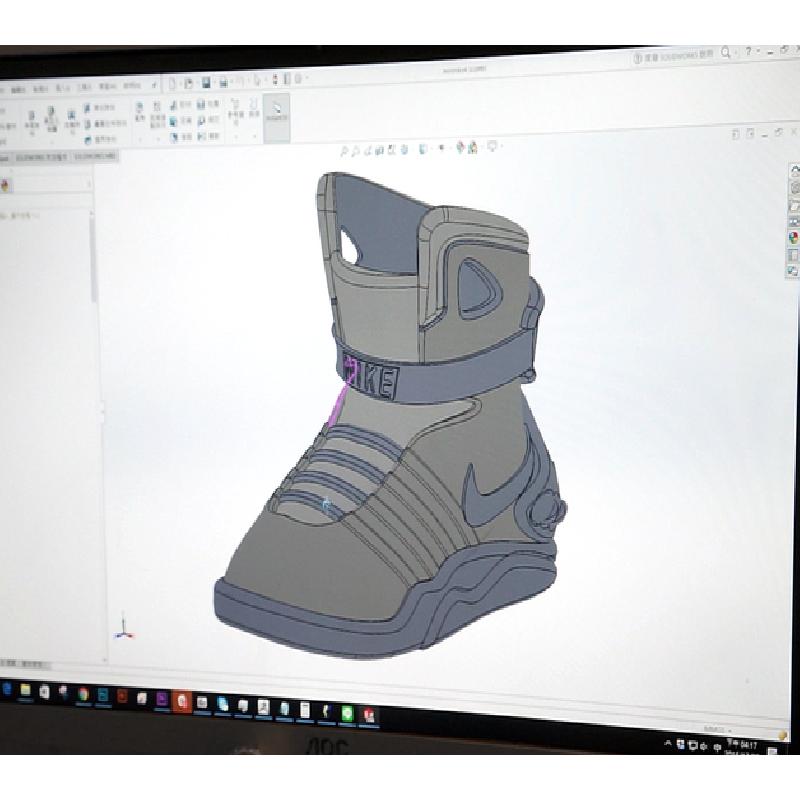
Task: Click the Apply Scene icon
Action: (x=473, y=148)
